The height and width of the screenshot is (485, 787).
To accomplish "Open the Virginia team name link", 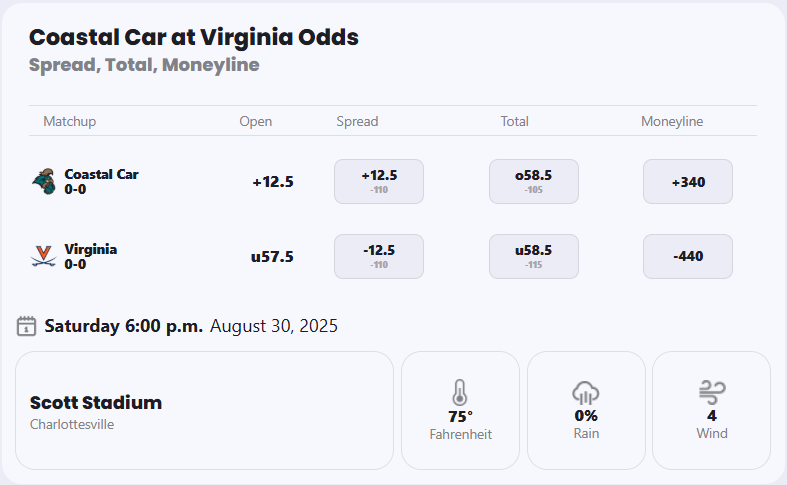I will (90, 249).
